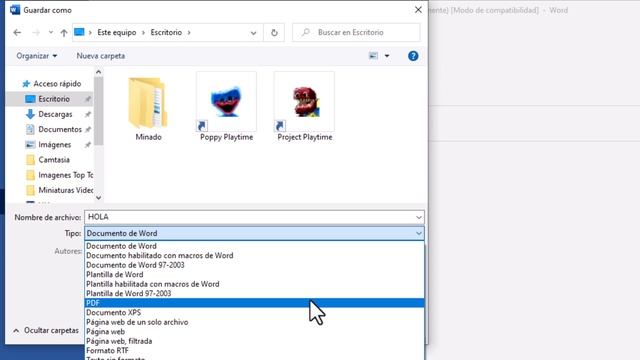
Task: Select the Project Playtime shortcut
Action: coord(304,107)
